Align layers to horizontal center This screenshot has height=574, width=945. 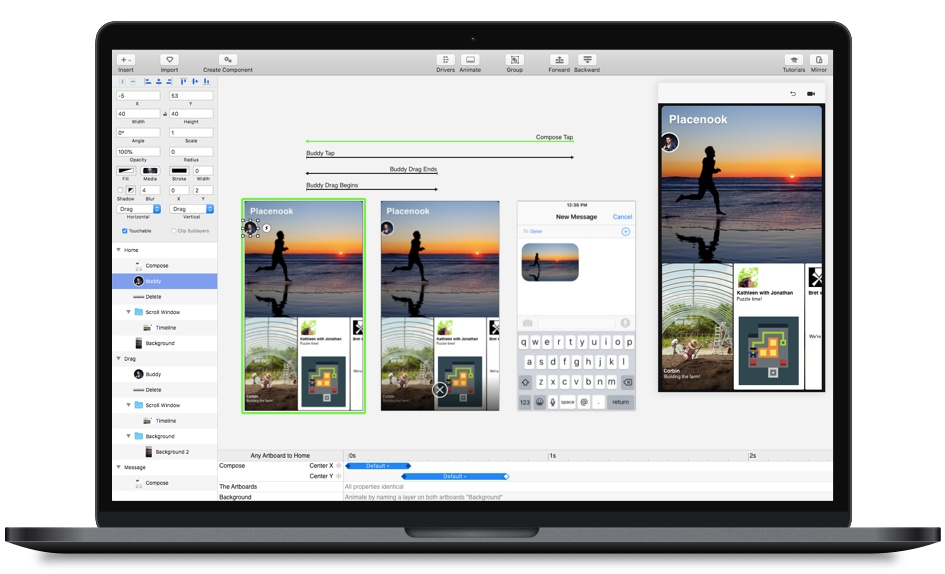[159, 81]
